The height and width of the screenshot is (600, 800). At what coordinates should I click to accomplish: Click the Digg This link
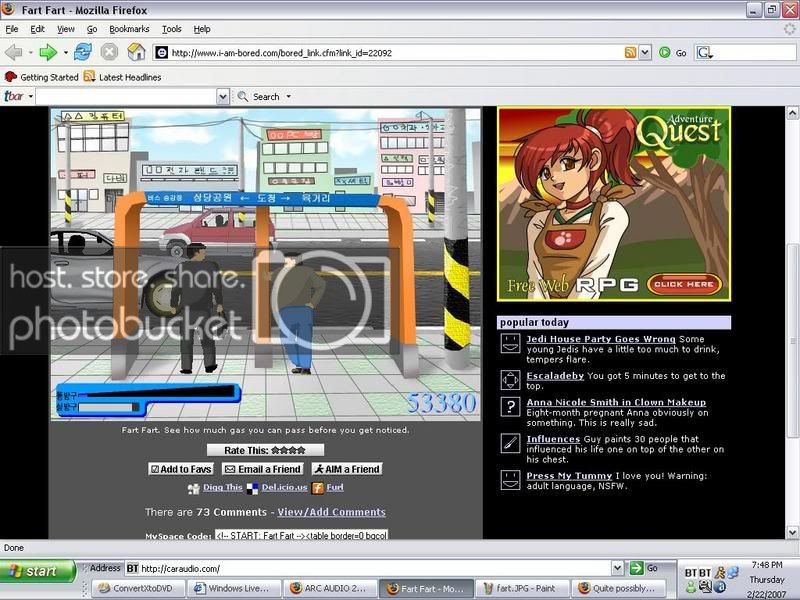[222, 487]
